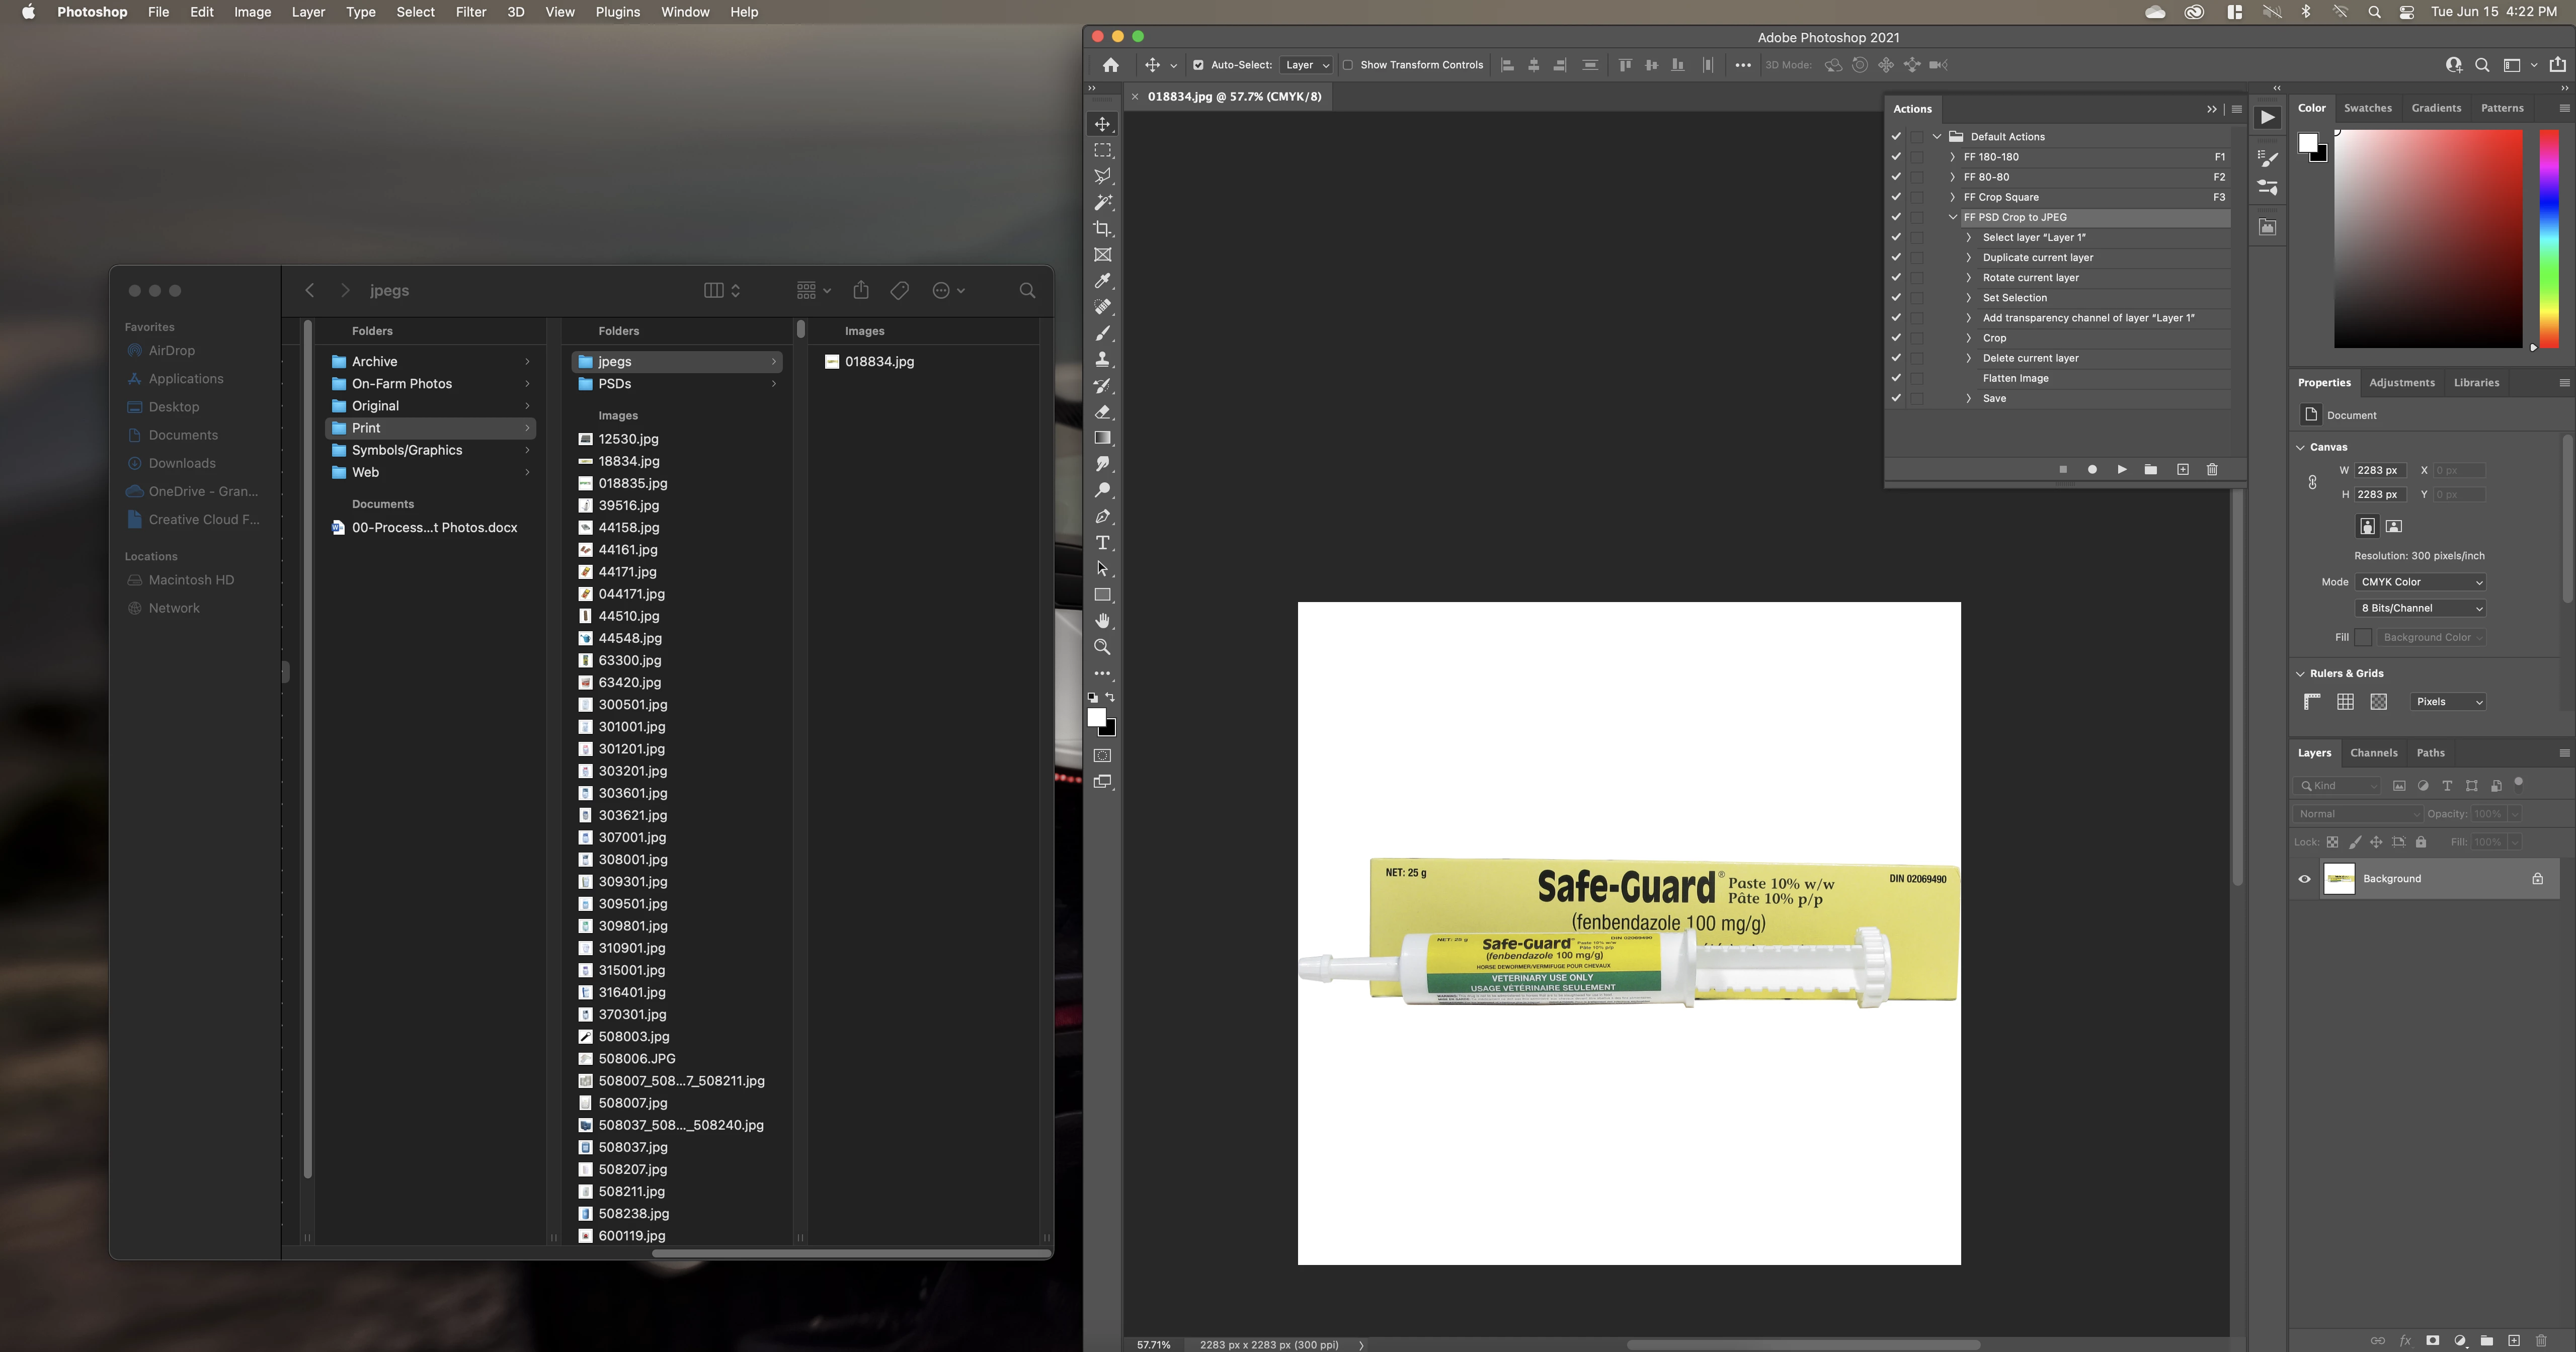The image size is (2576, 1352).
Task: Open the Filter menu
Action: pos(470,12)
